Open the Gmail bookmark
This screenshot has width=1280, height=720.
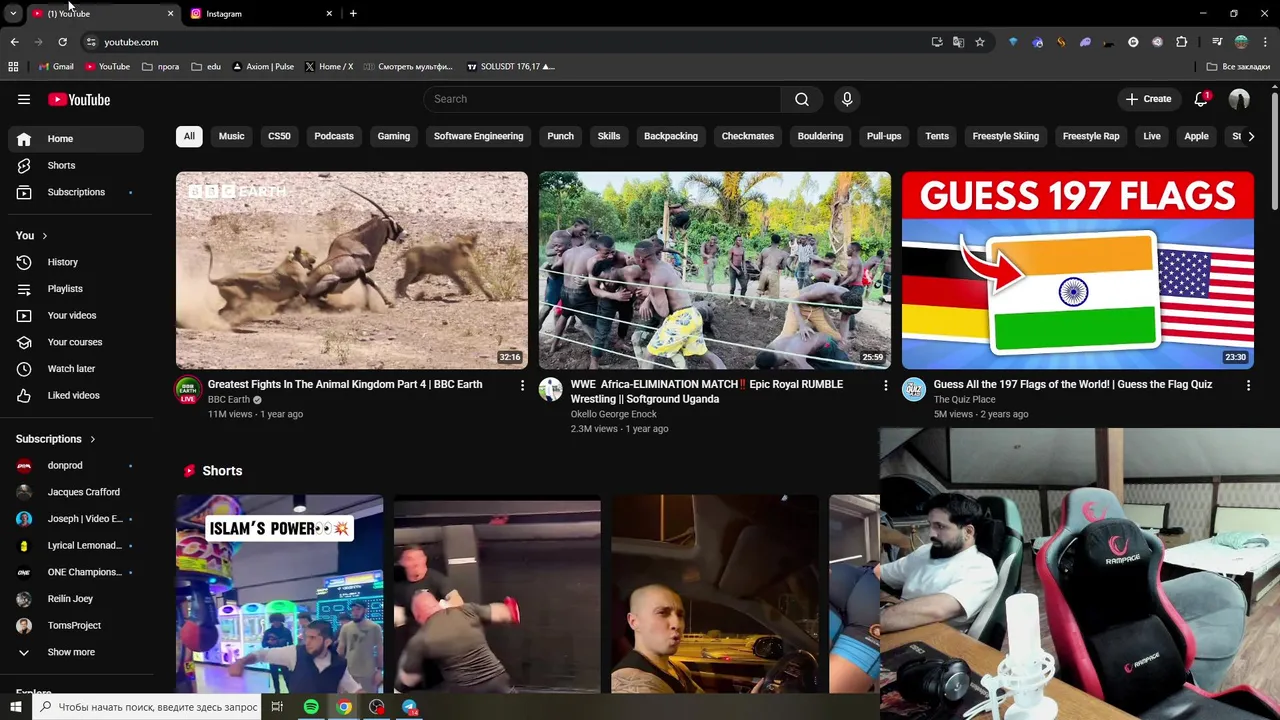coord(56,67)
